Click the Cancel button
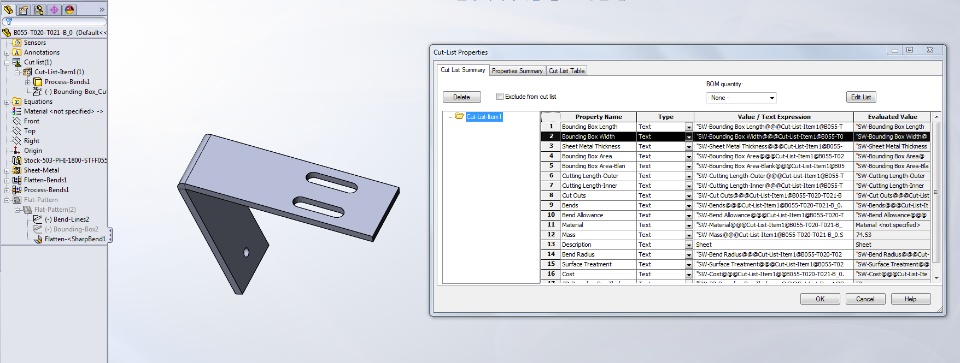The height and width of the screenshot is (363, 960). (x=865, y=299)
